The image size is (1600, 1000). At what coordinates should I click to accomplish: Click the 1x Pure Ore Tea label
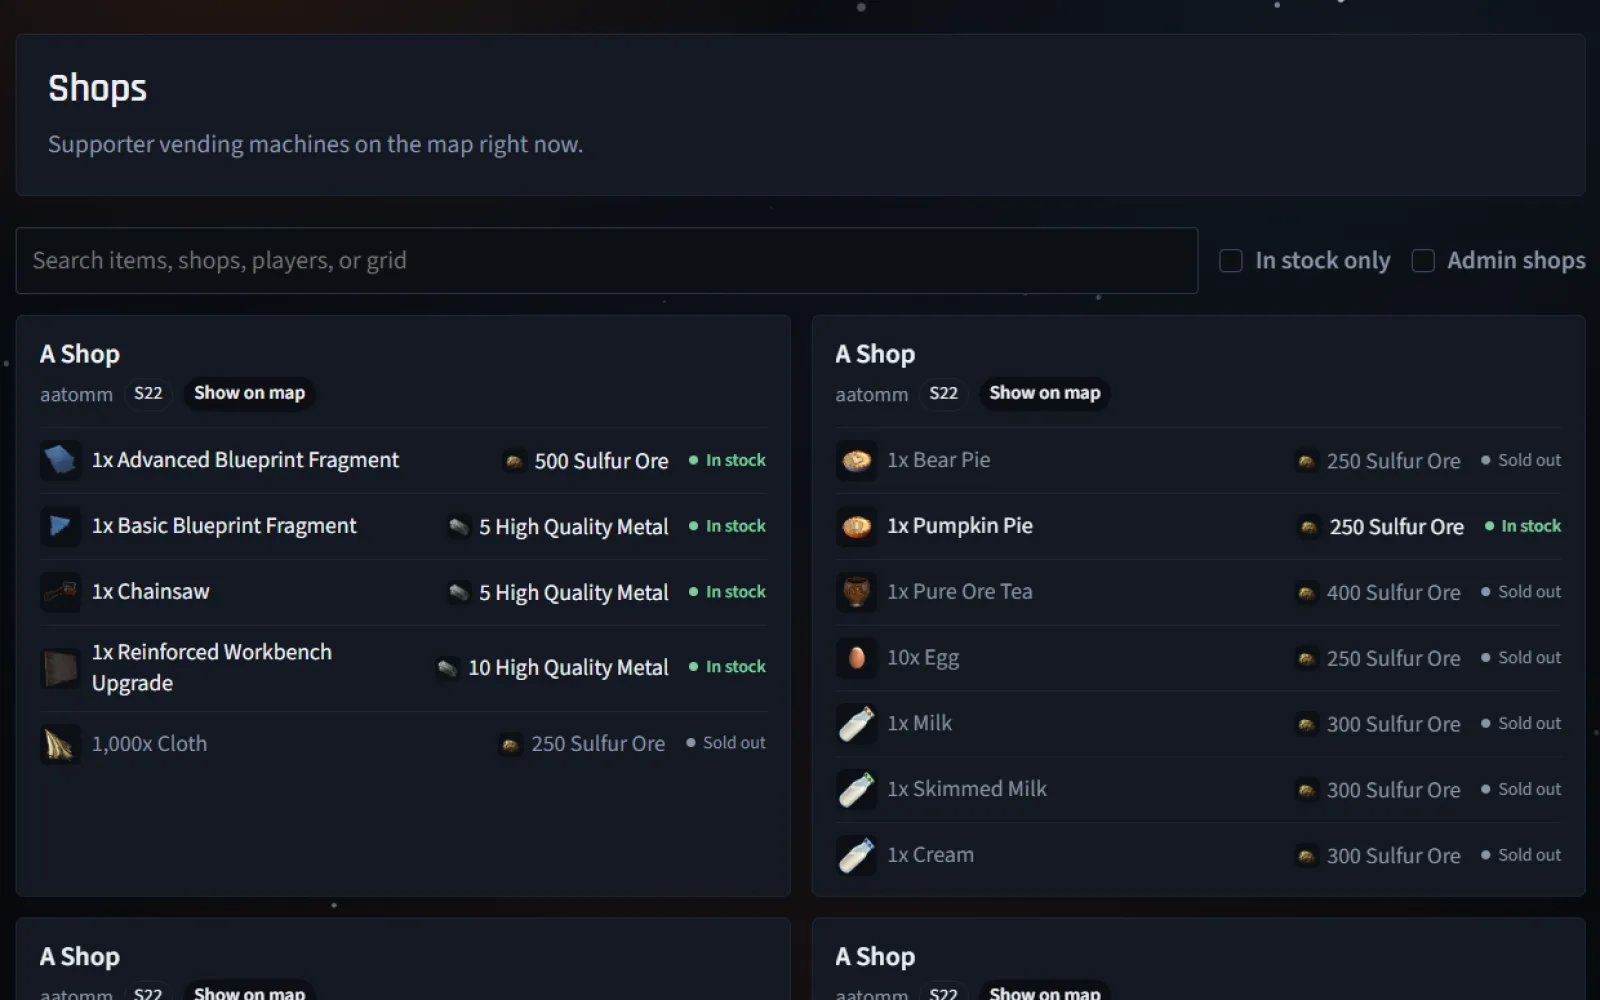(960, 592)
